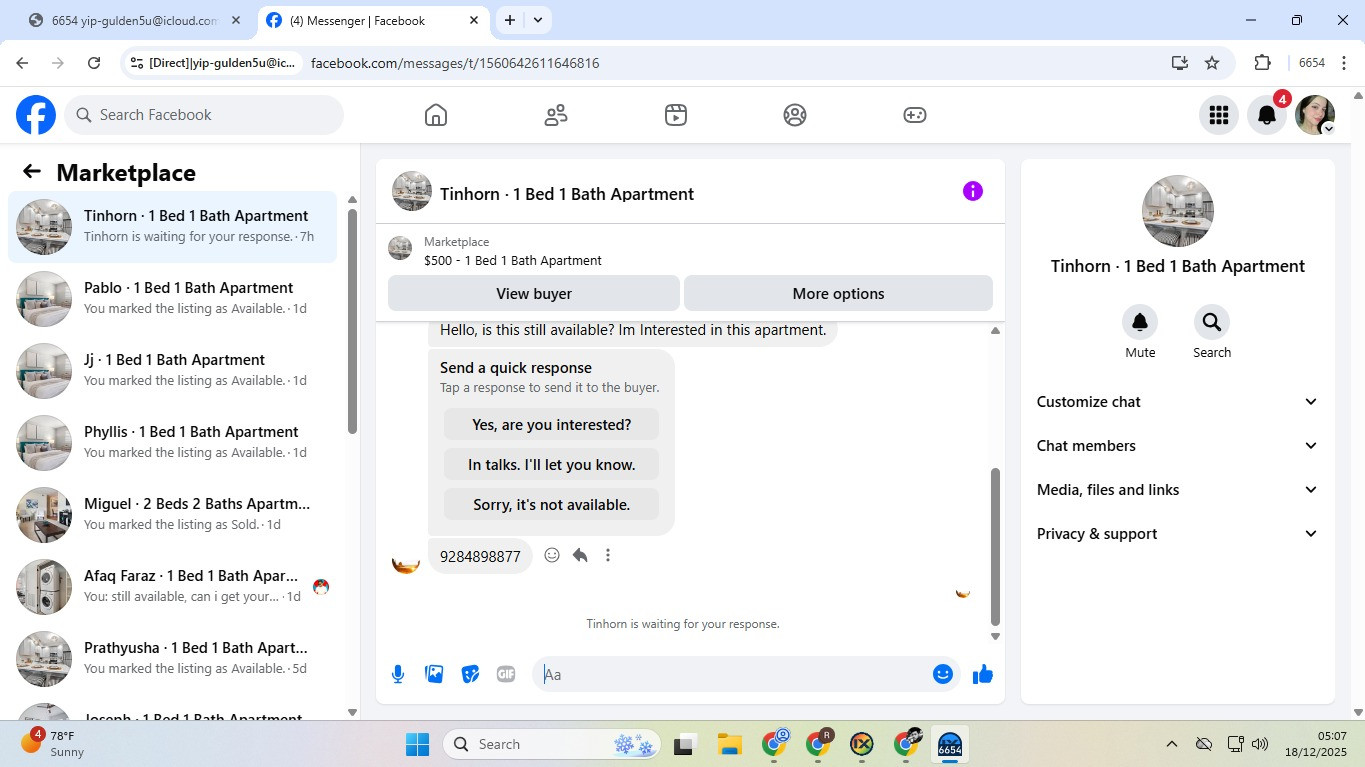
Task: Click the conversation list scrollbar
Action: 352,320
